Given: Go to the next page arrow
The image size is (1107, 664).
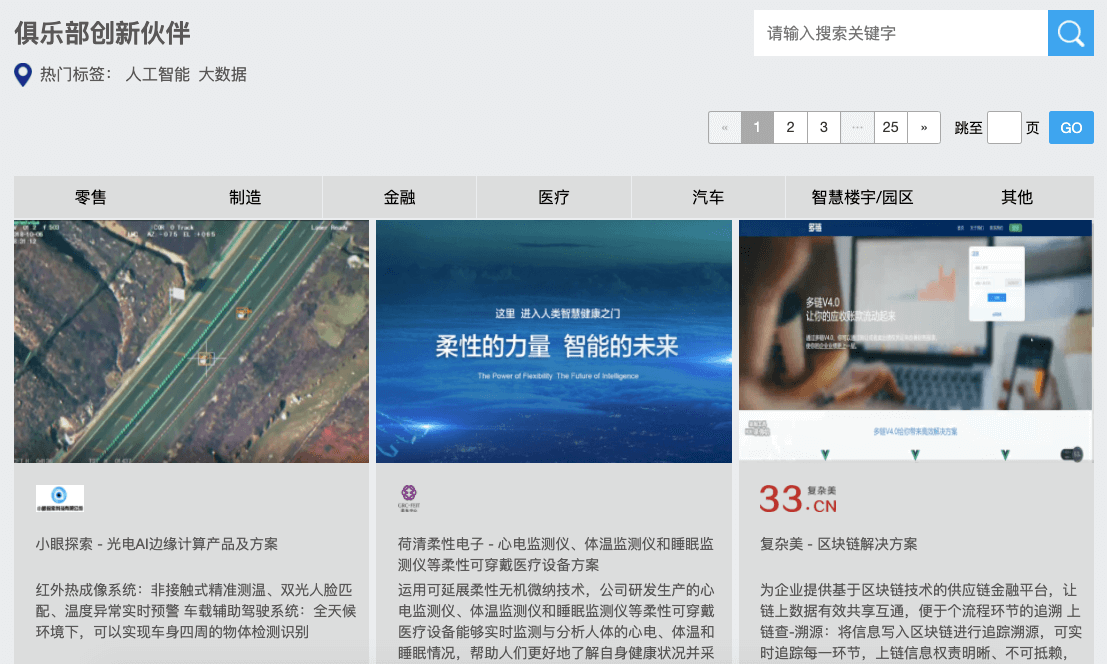Looking at the screenshot, I should coord(923,128).
